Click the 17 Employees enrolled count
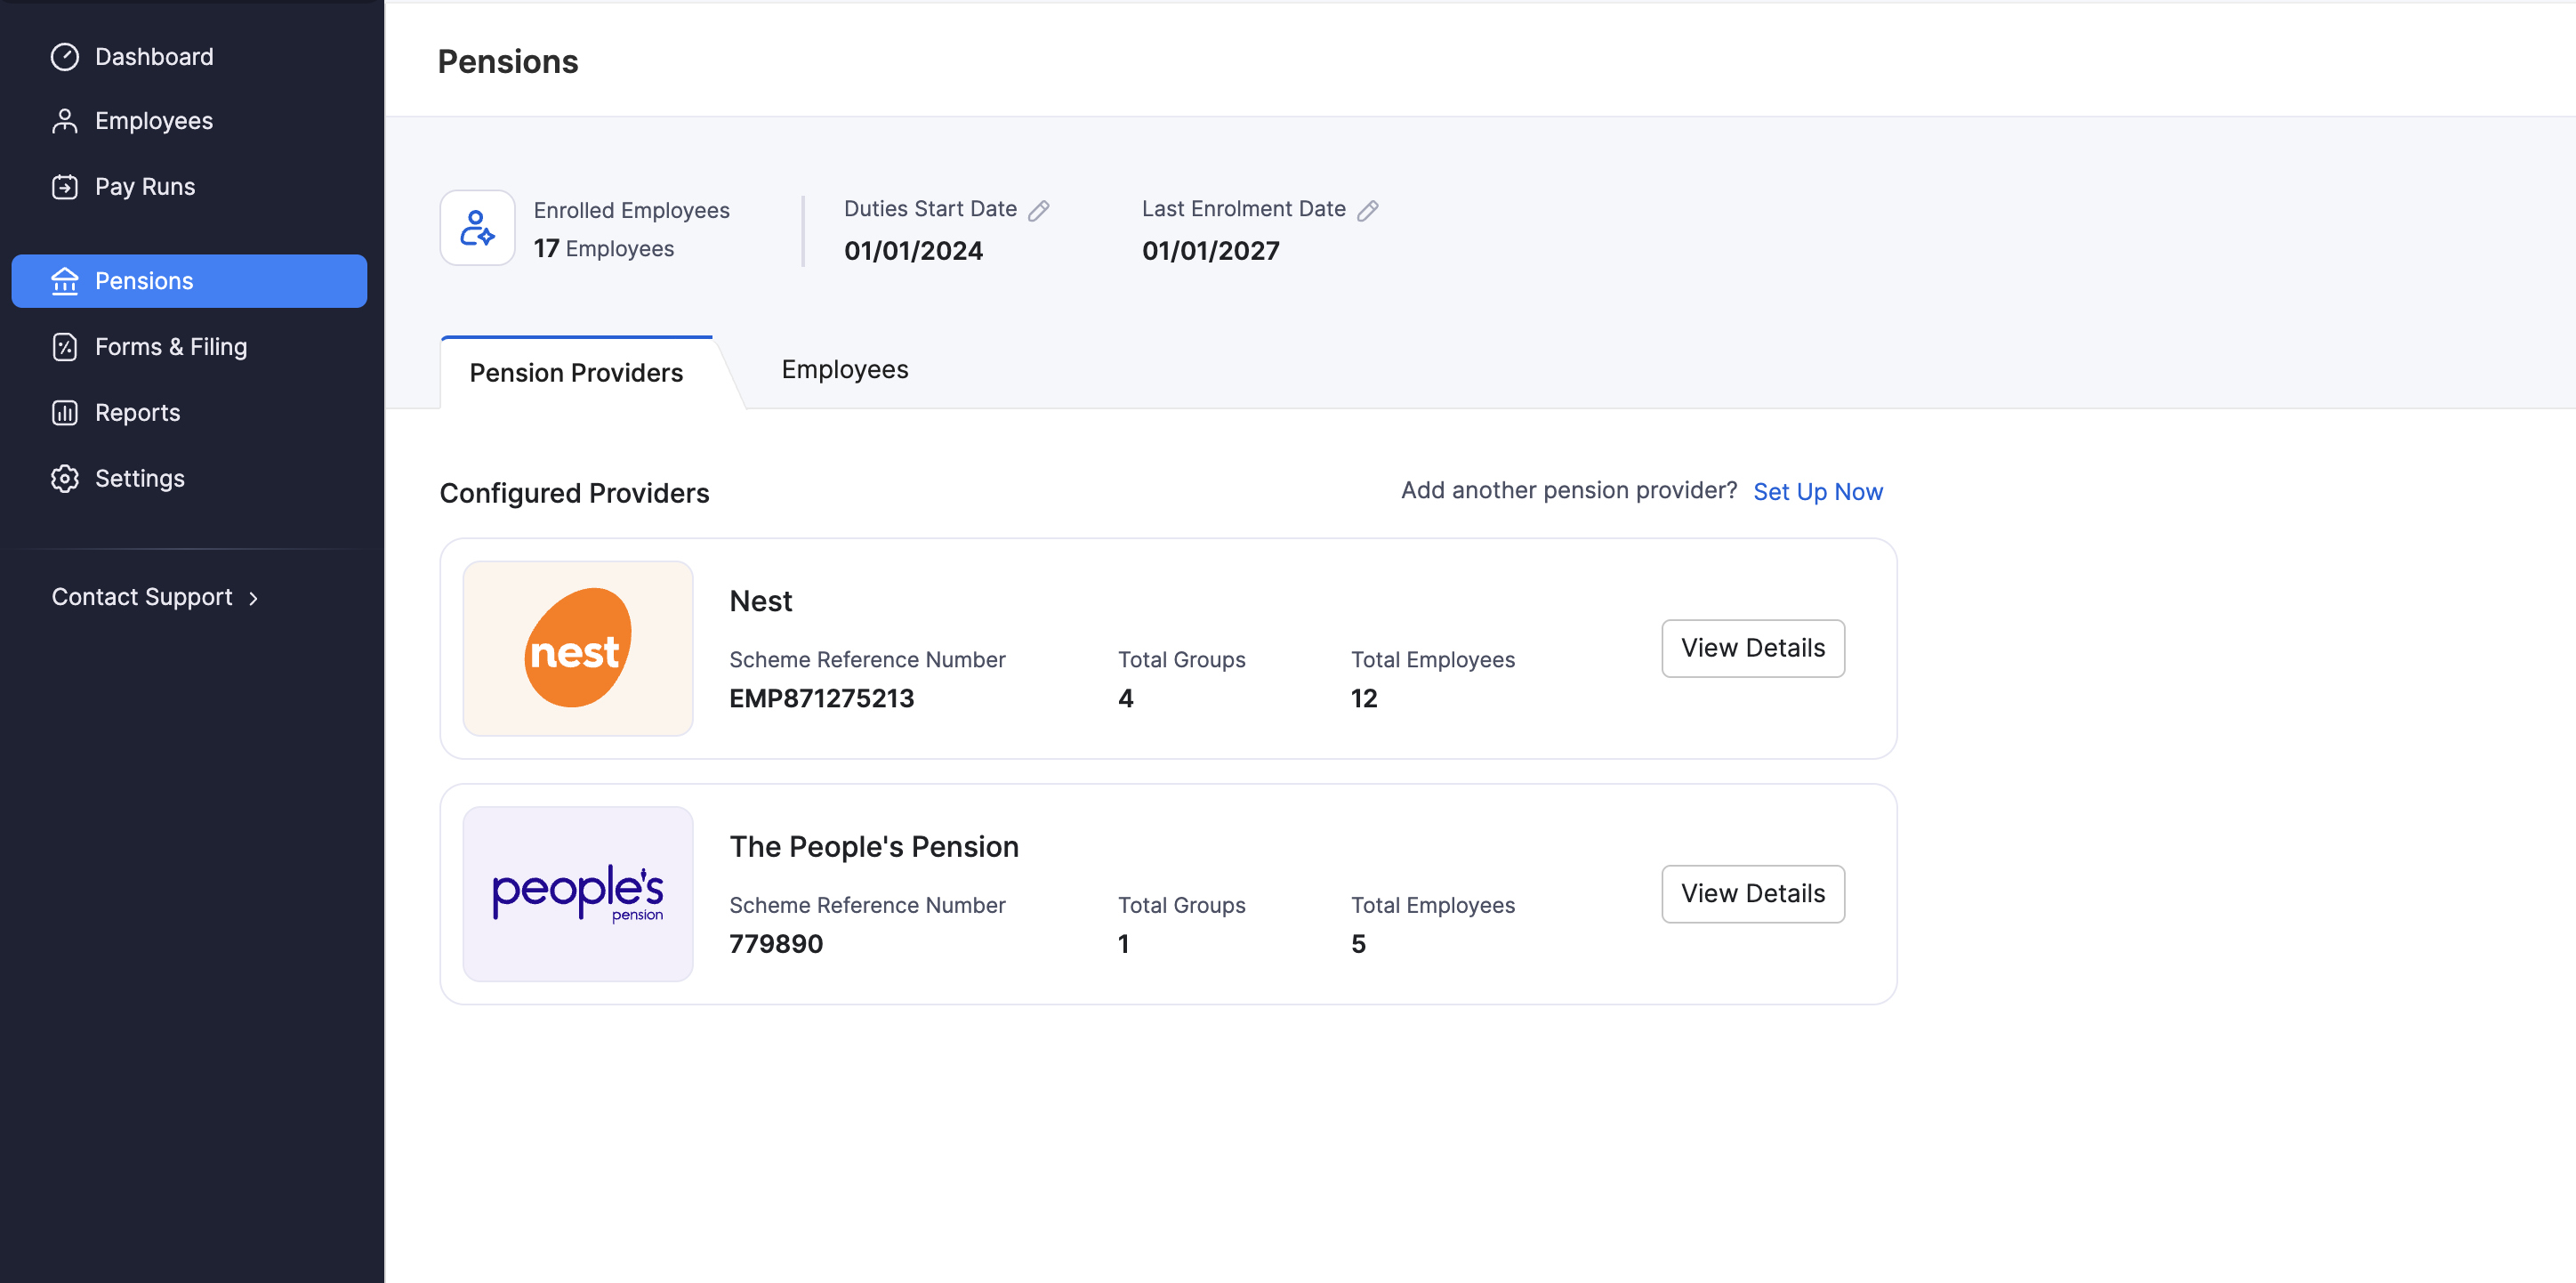The height and width of the screenshot is (1283, 2576). [604, 248]
